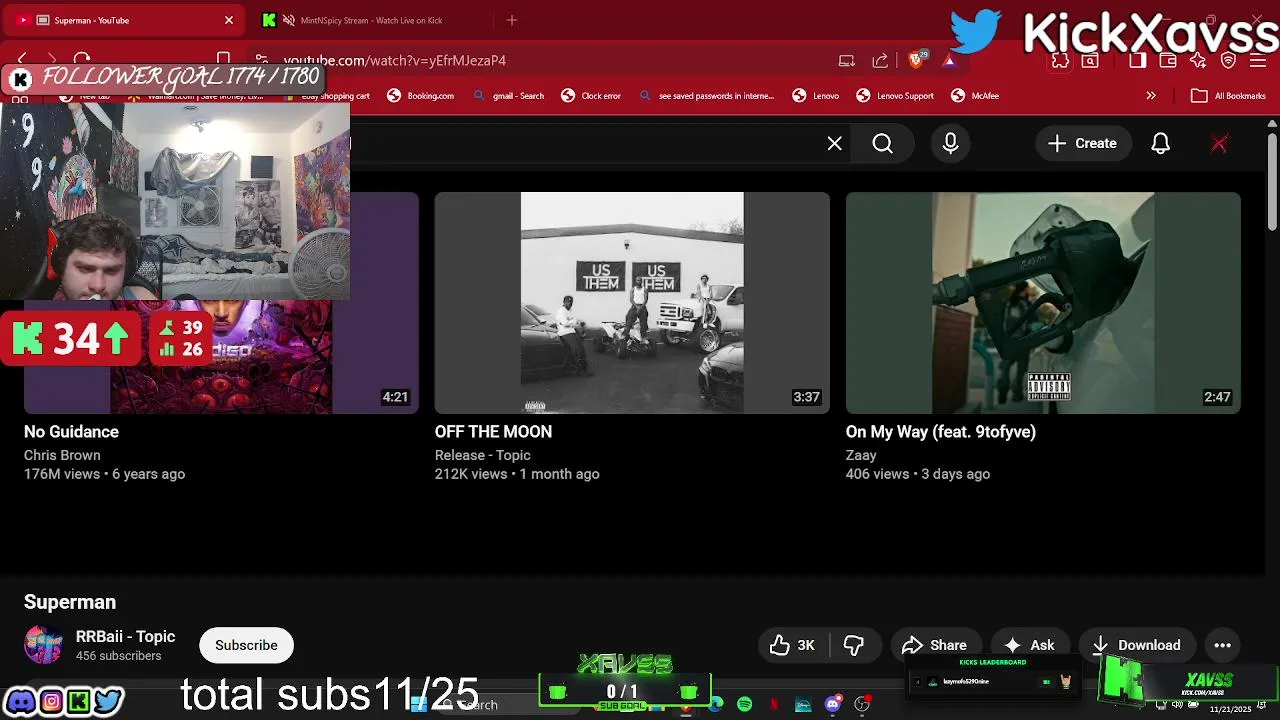Play OFF THE MOON thumbnail
This screenshot has height=720, width=1280.
[x=632, y=302]
